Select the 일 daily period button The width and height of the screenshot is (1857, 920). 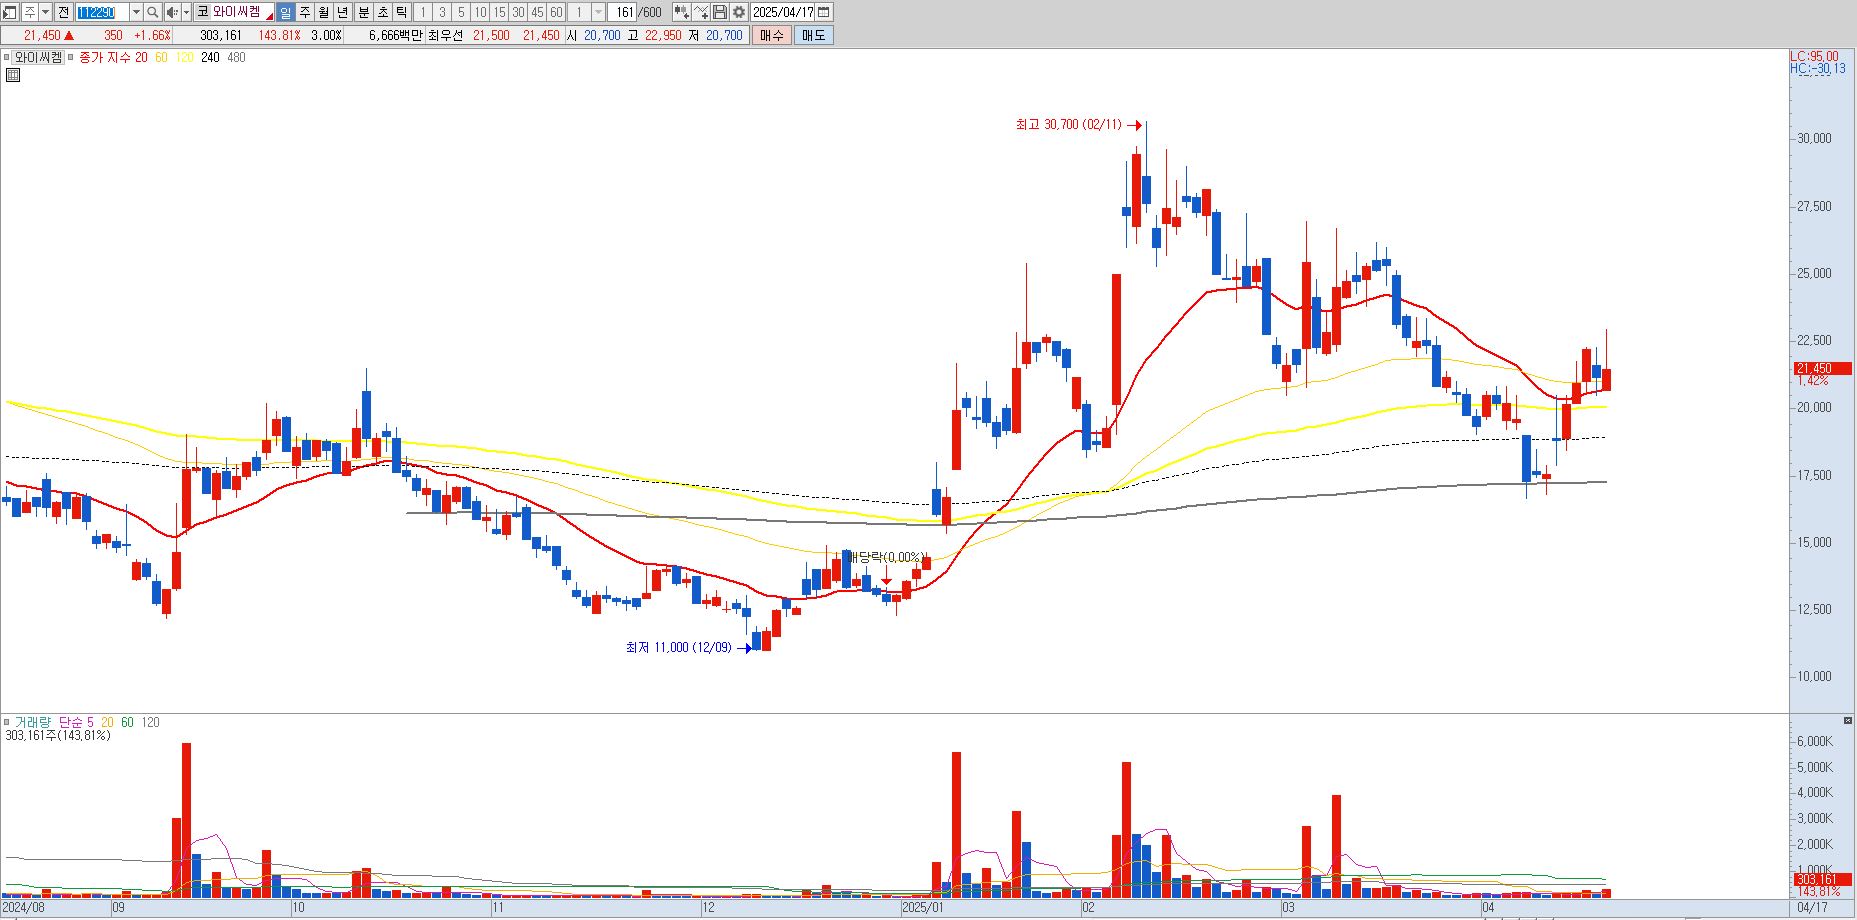tap(285, 12)
